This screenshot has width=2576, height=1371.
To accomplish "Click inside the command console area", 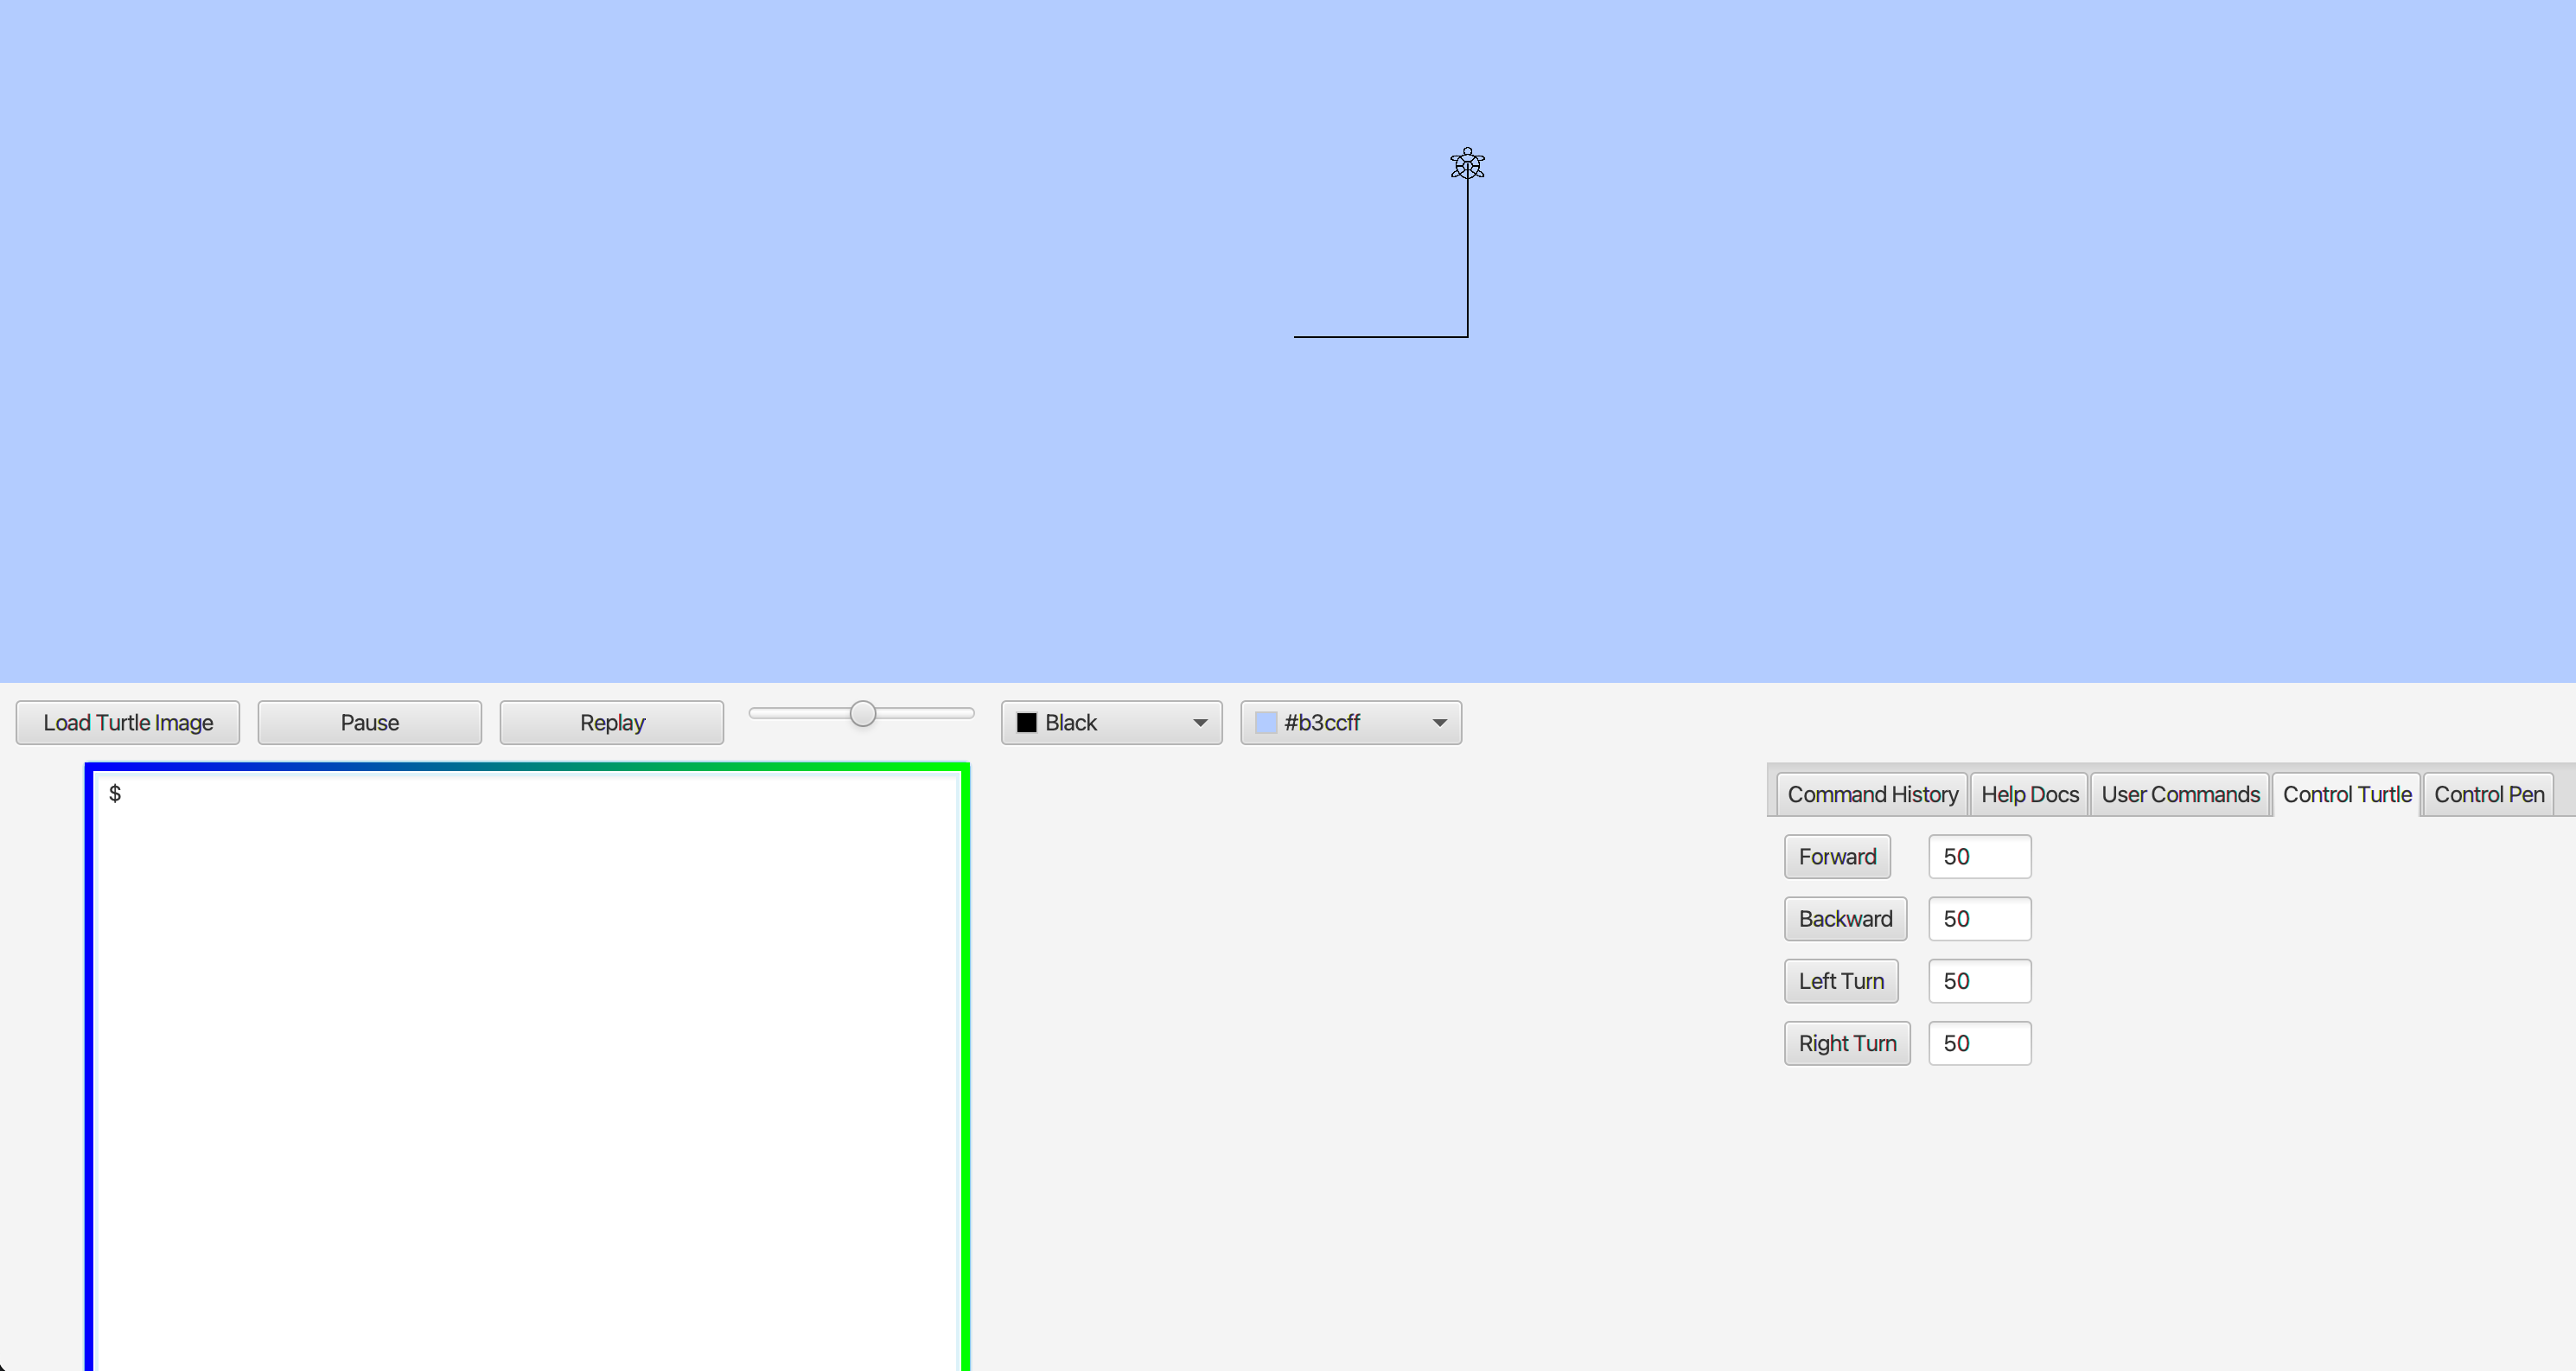I will pos(527,1070).
